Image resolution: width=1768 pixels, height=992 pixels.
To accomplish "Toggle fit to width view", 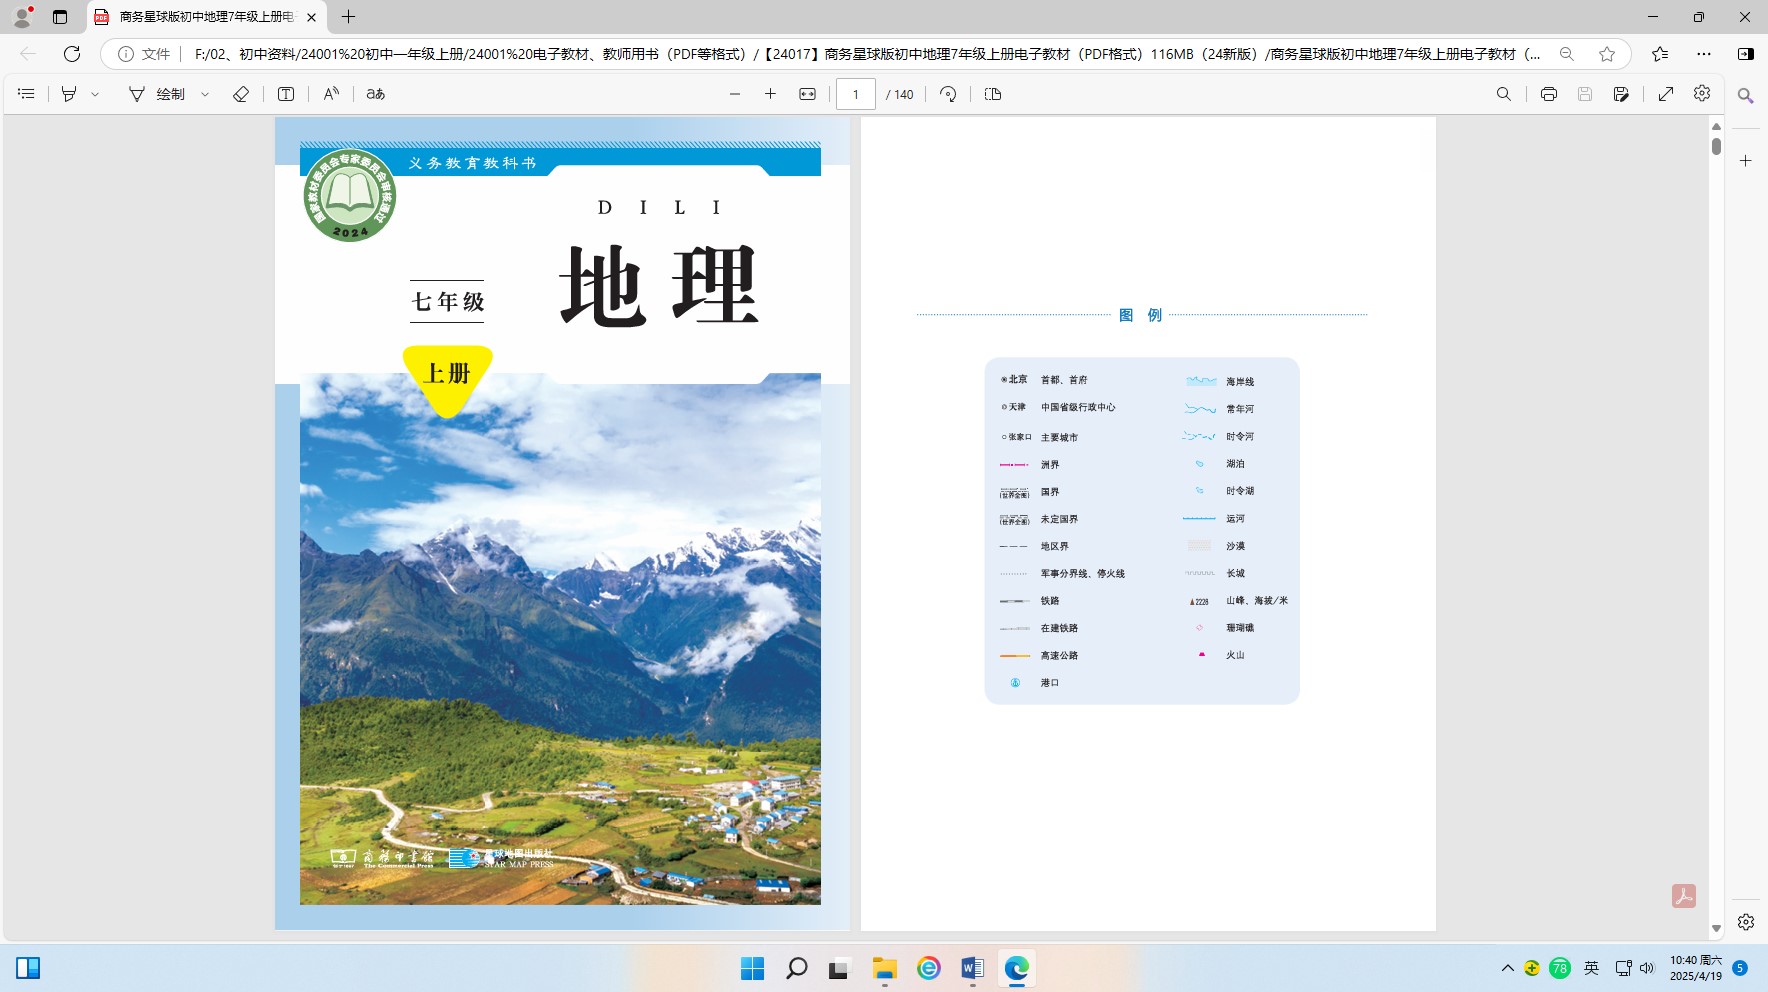I will [807, 94].
